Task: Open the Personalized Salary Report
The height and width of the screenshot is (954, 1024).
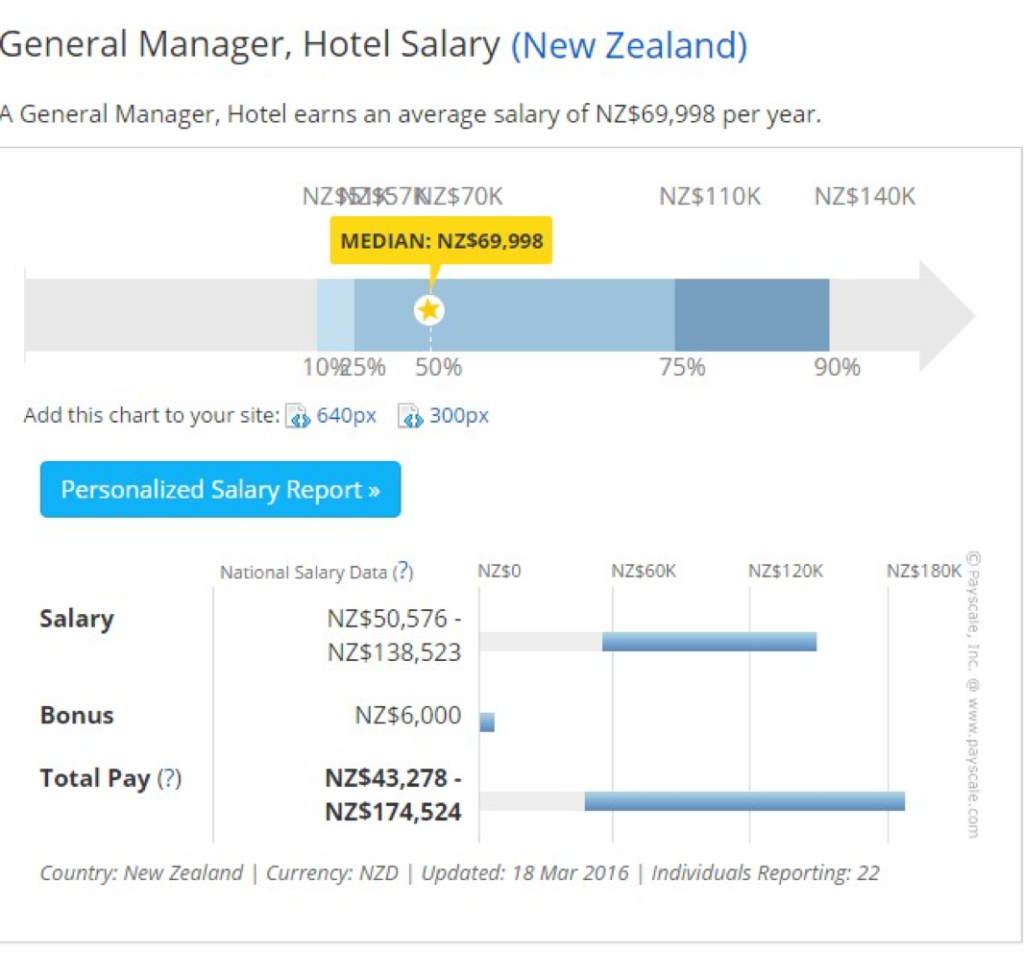Action: 220,490
